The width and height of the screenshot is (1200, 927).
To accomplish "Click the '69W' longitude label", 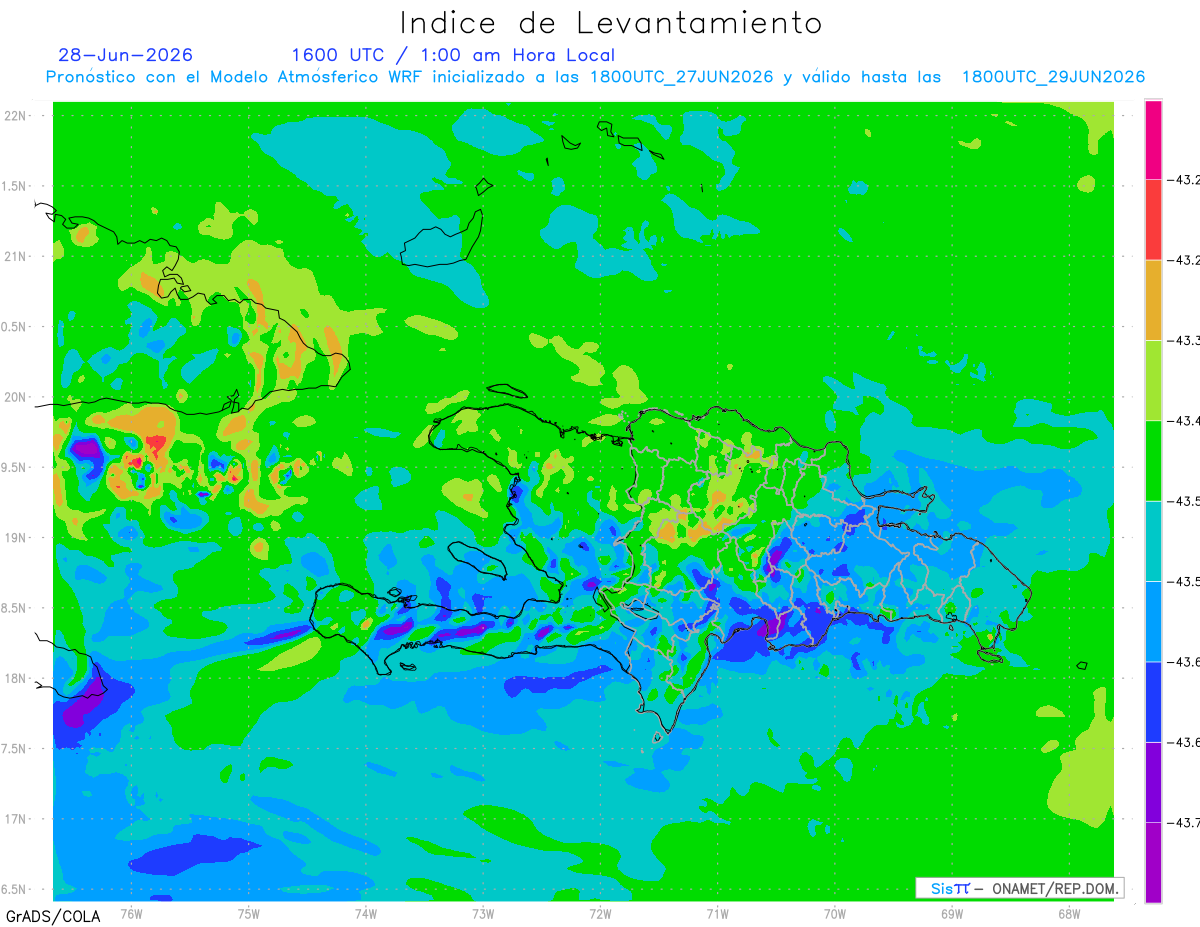I will [x=952, y=912].
